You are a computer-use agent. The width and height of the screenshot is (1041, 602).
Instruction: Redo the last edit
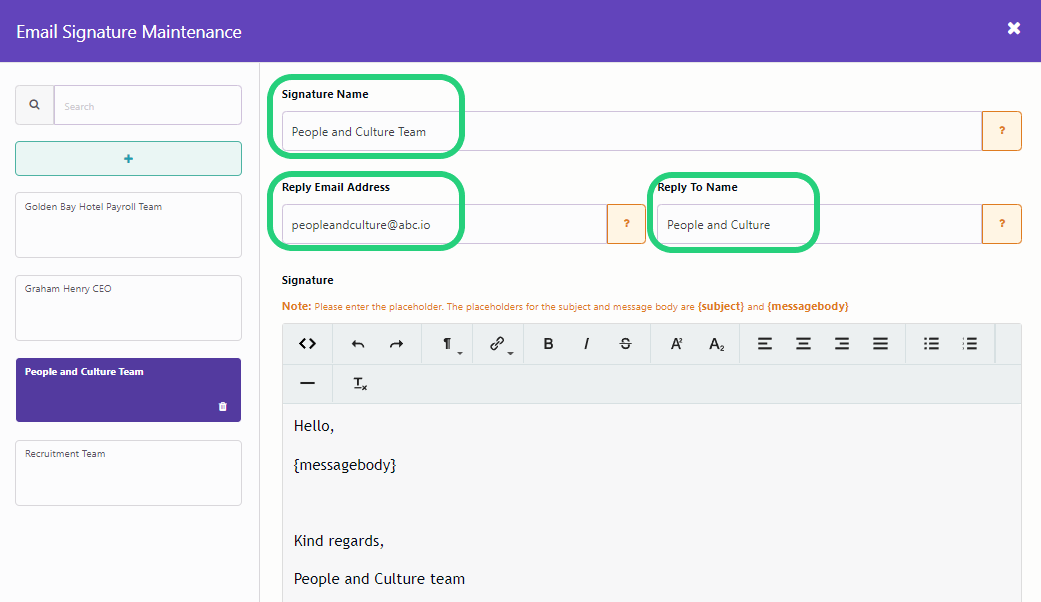[x=396, y=344]
